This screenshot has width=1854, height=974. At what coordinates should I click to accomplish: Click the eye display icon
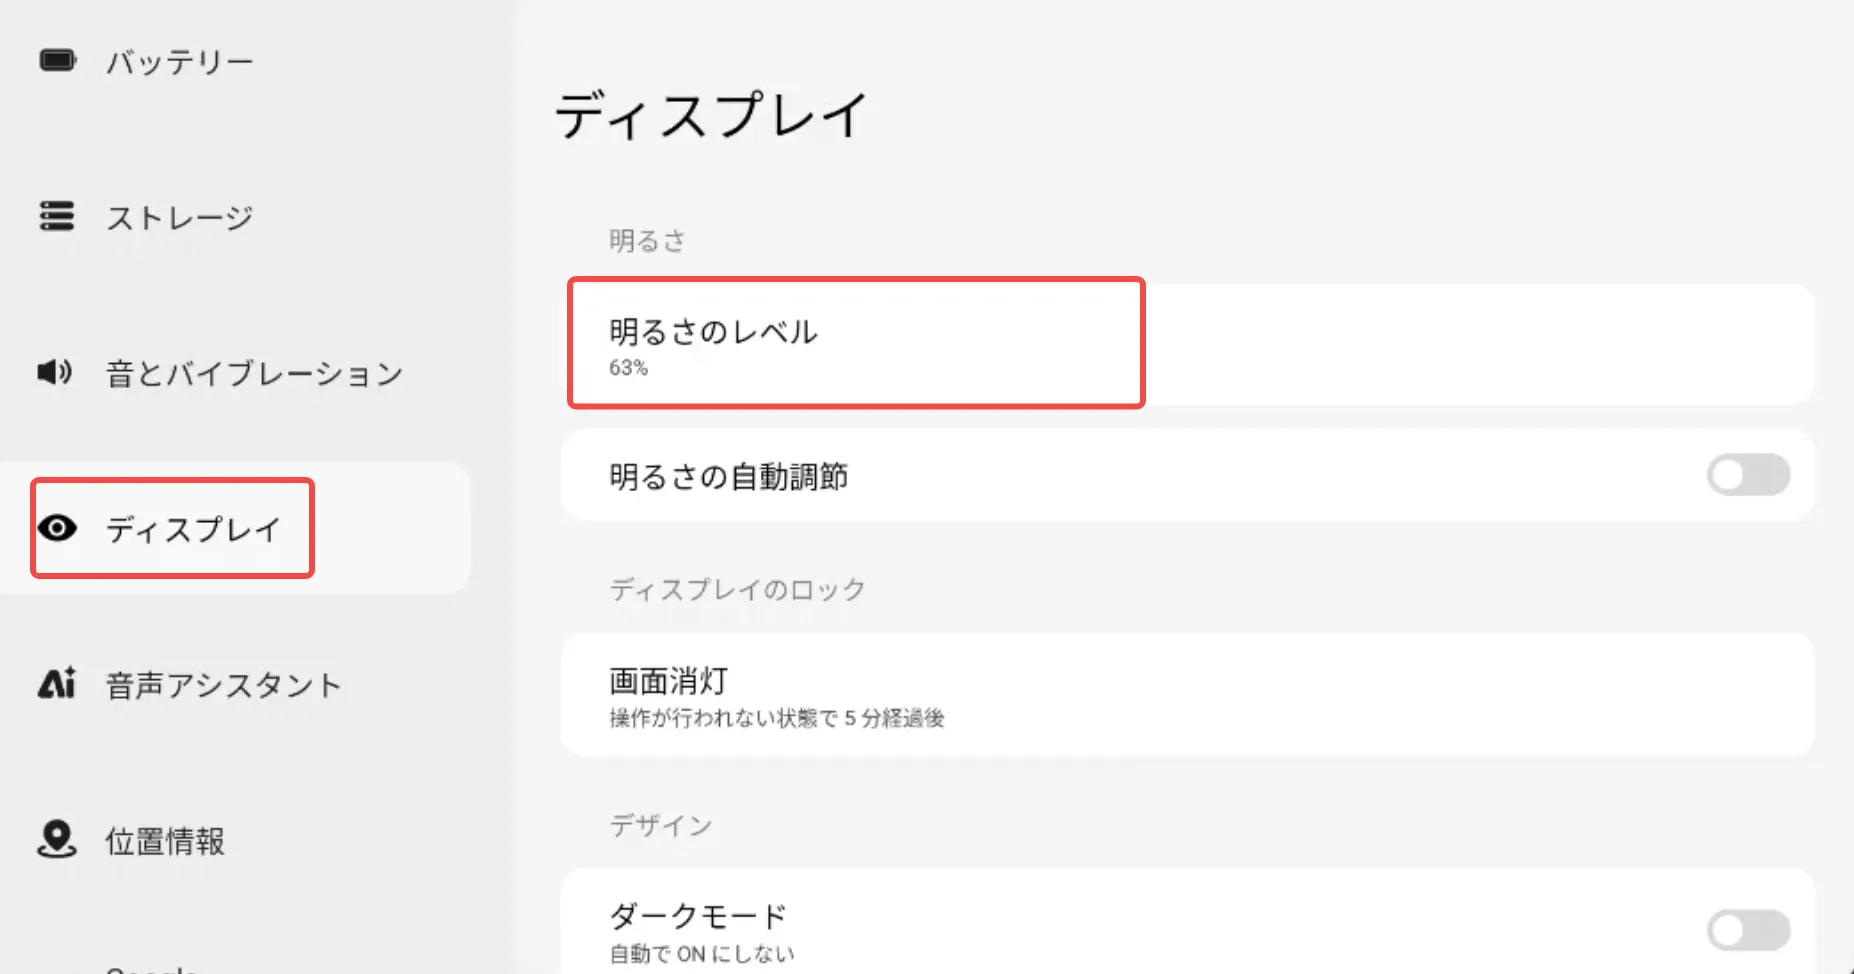[57, 528]
